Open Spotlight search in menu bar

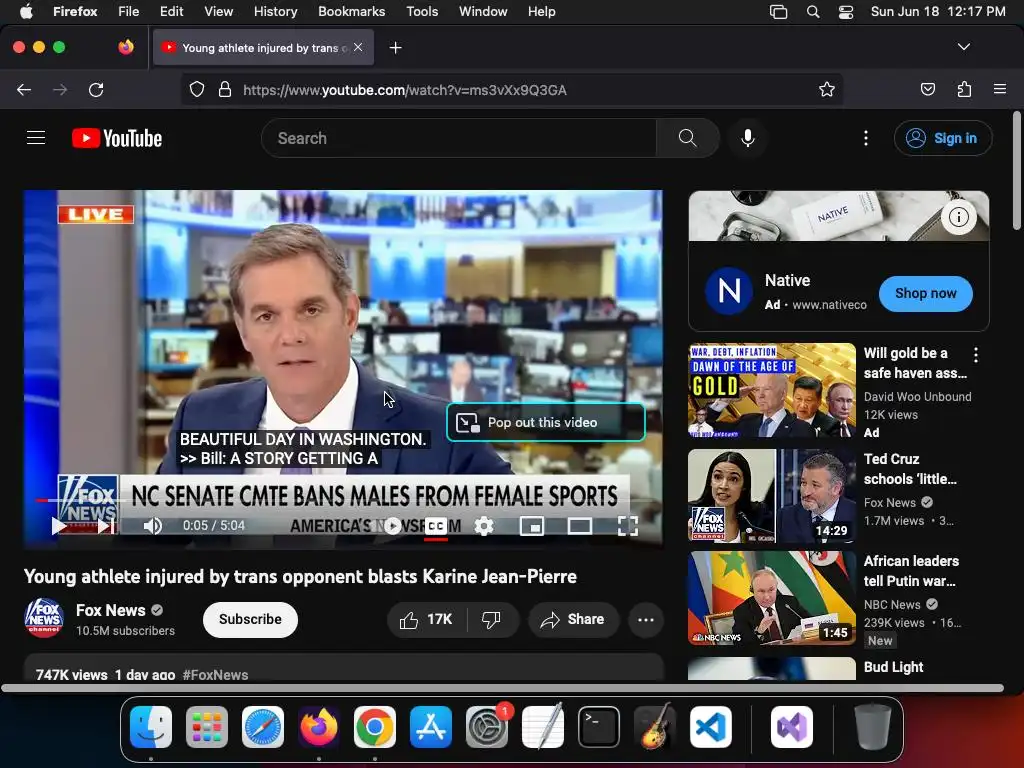812,12
